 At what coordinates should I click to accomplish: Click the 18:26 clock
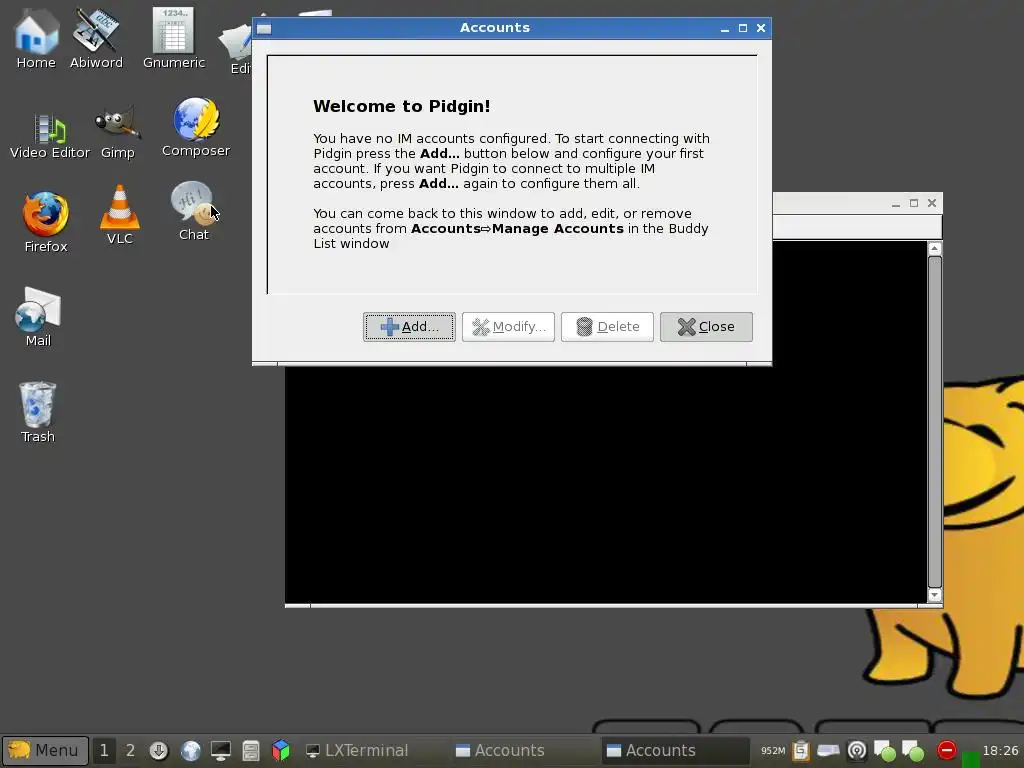coord(1000,751)
